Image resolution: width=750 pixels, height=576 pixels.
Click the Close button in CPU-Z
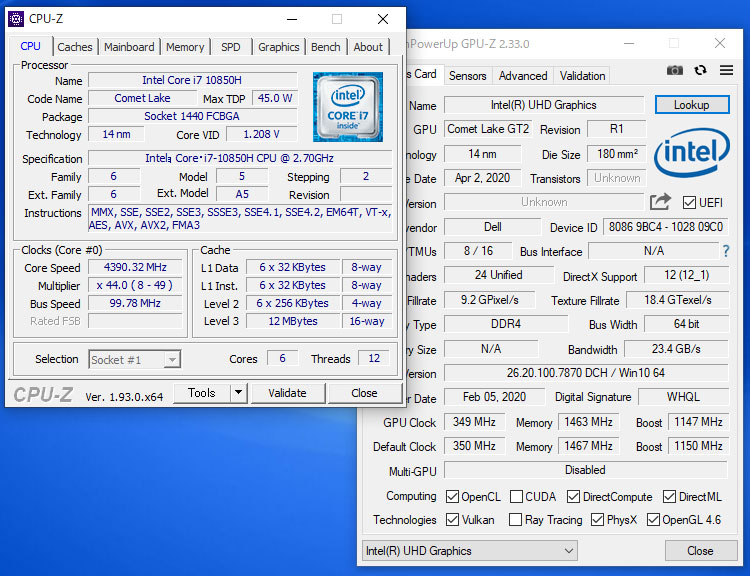coord(364,393)
